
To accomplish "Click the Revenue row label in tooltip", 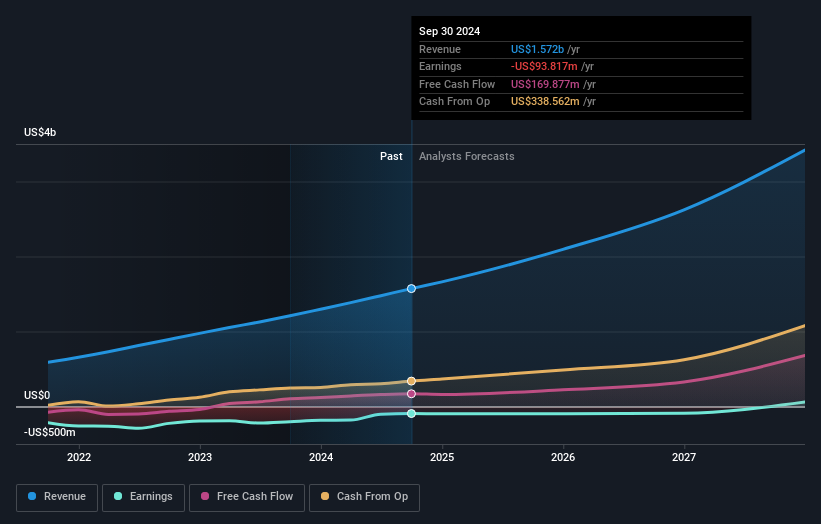I will 440,49.
